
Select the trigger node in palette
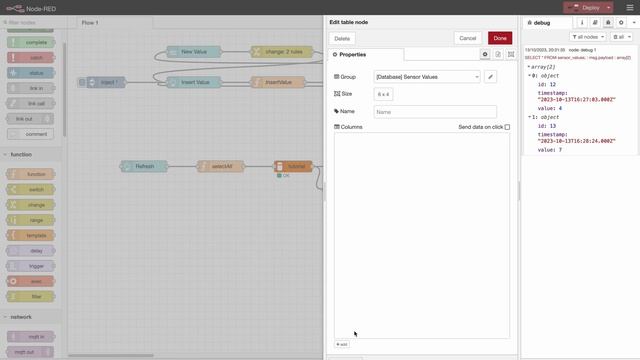click(31, 266)
